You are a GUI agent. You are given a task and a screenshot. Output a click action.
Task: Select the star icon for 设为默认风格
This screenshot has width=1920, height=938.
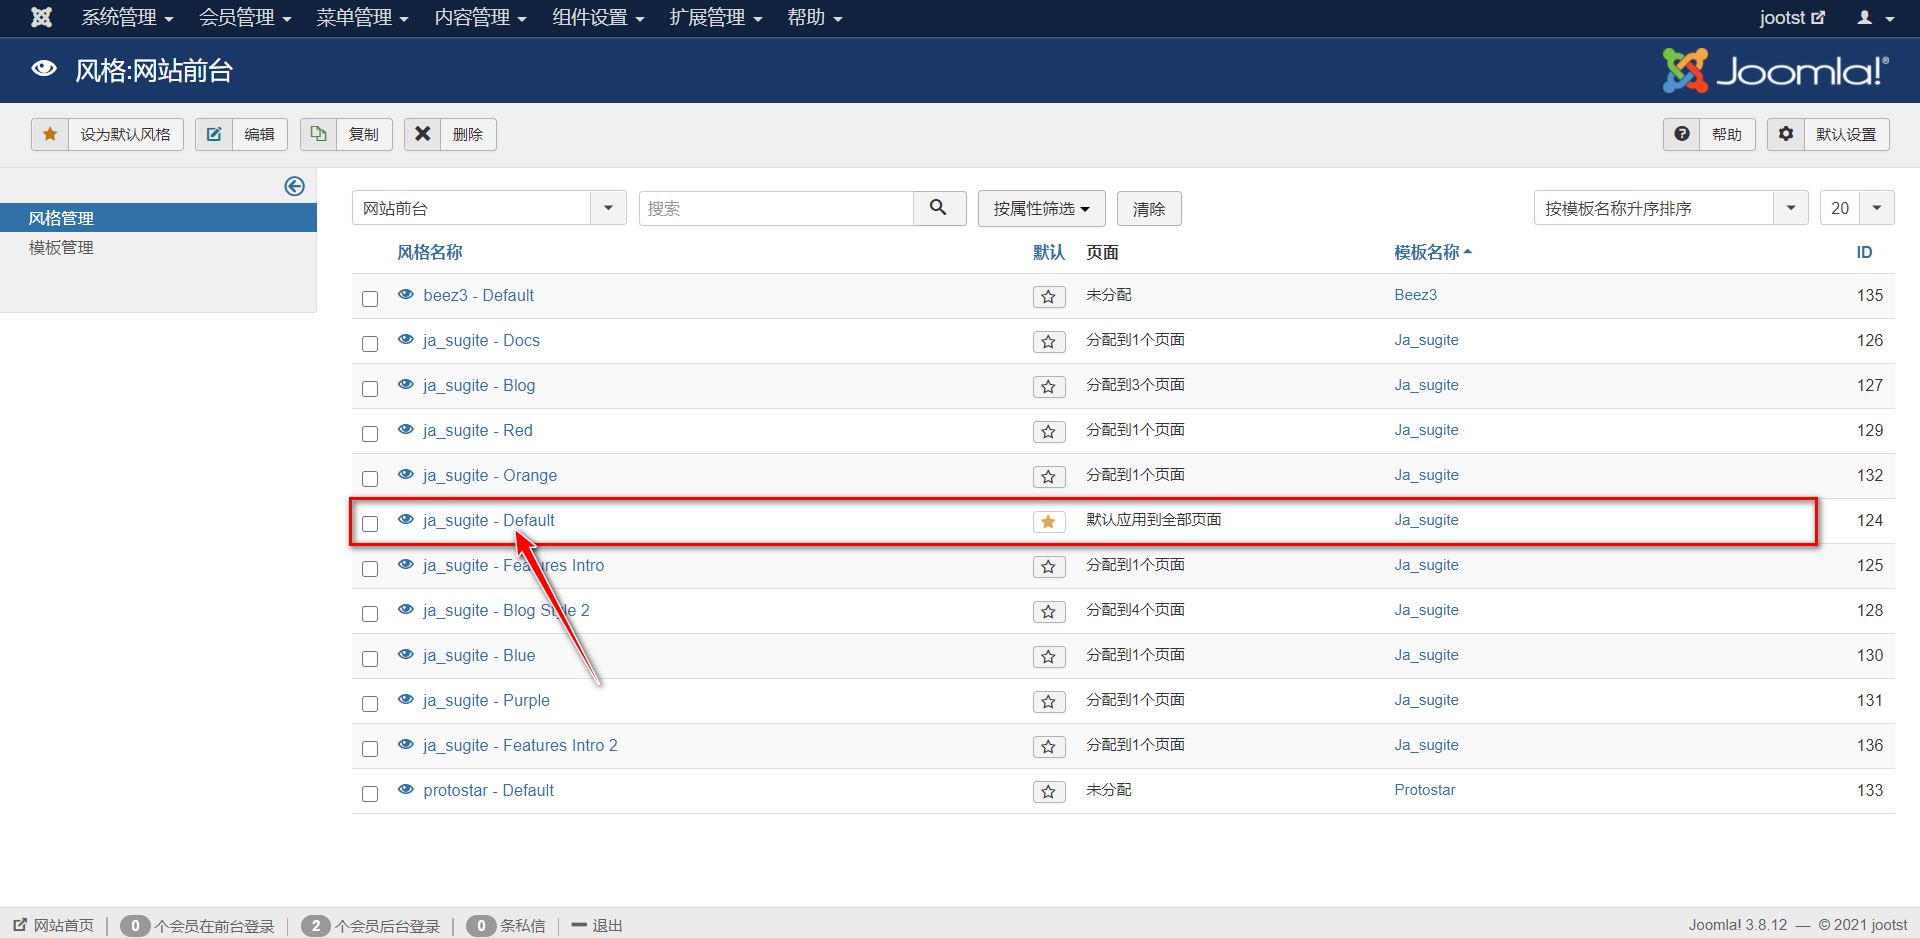click(50, 134)
